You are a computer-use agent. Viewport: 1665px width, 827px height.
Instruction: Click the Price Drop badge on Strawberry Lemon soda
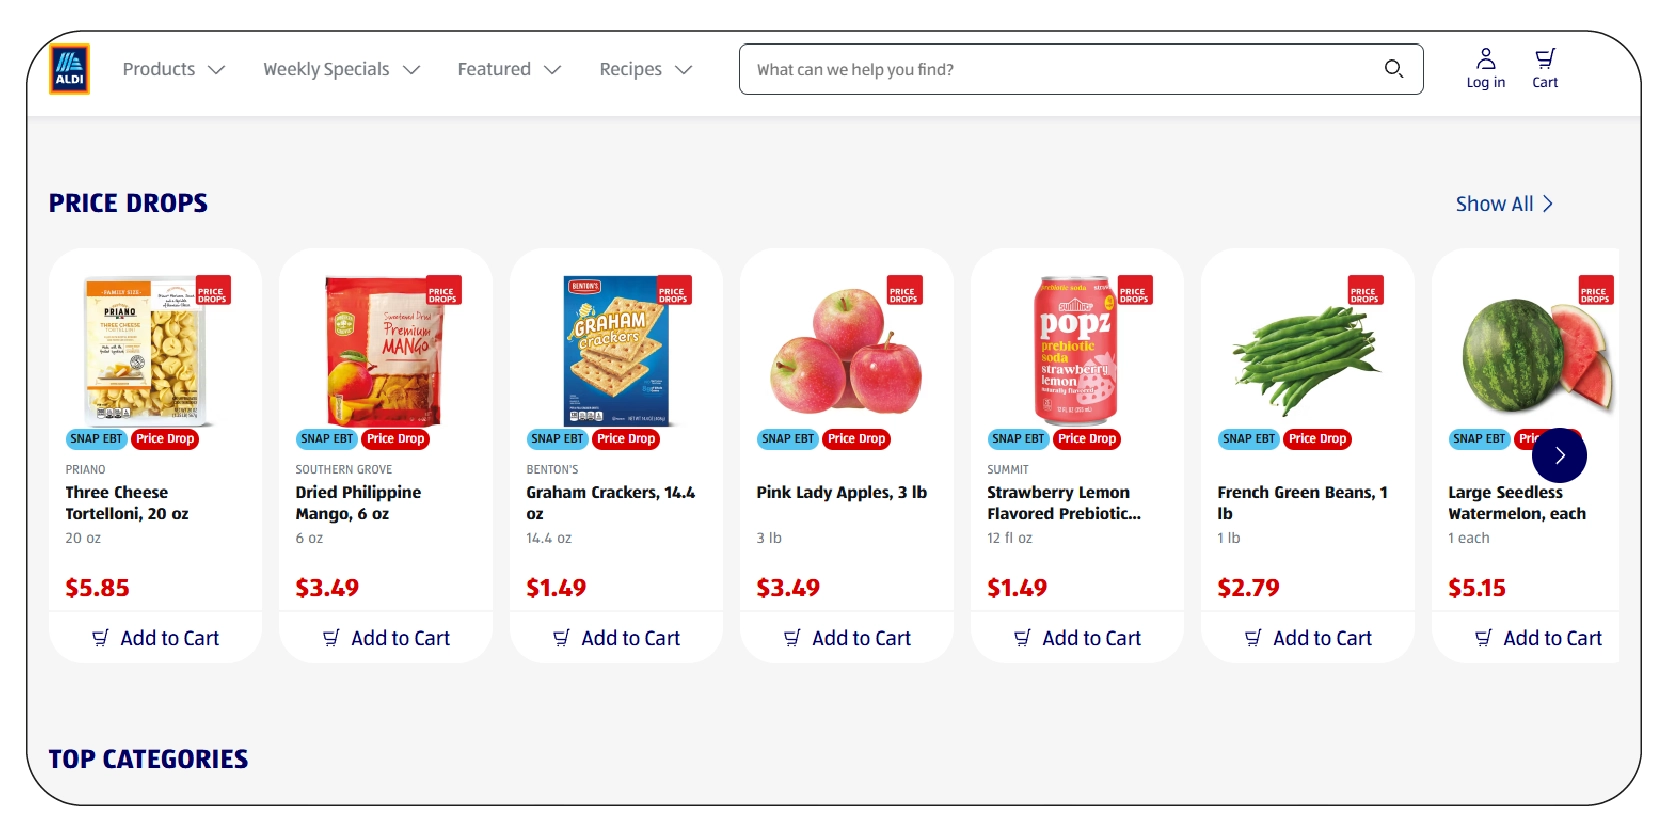pyautogui.click(x=1087, y=439)
